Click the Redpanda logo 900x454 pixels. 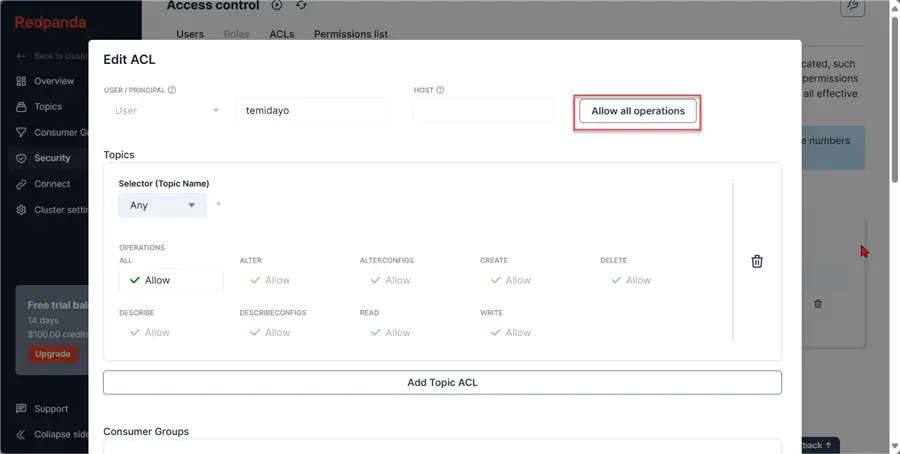click(x=51, y=22)
